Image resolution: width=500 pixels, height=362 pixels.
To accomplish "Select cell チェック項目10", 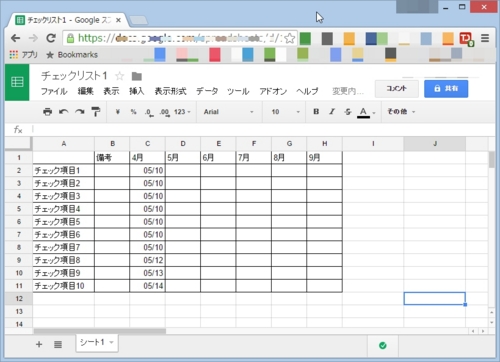I will click(64, 286).
